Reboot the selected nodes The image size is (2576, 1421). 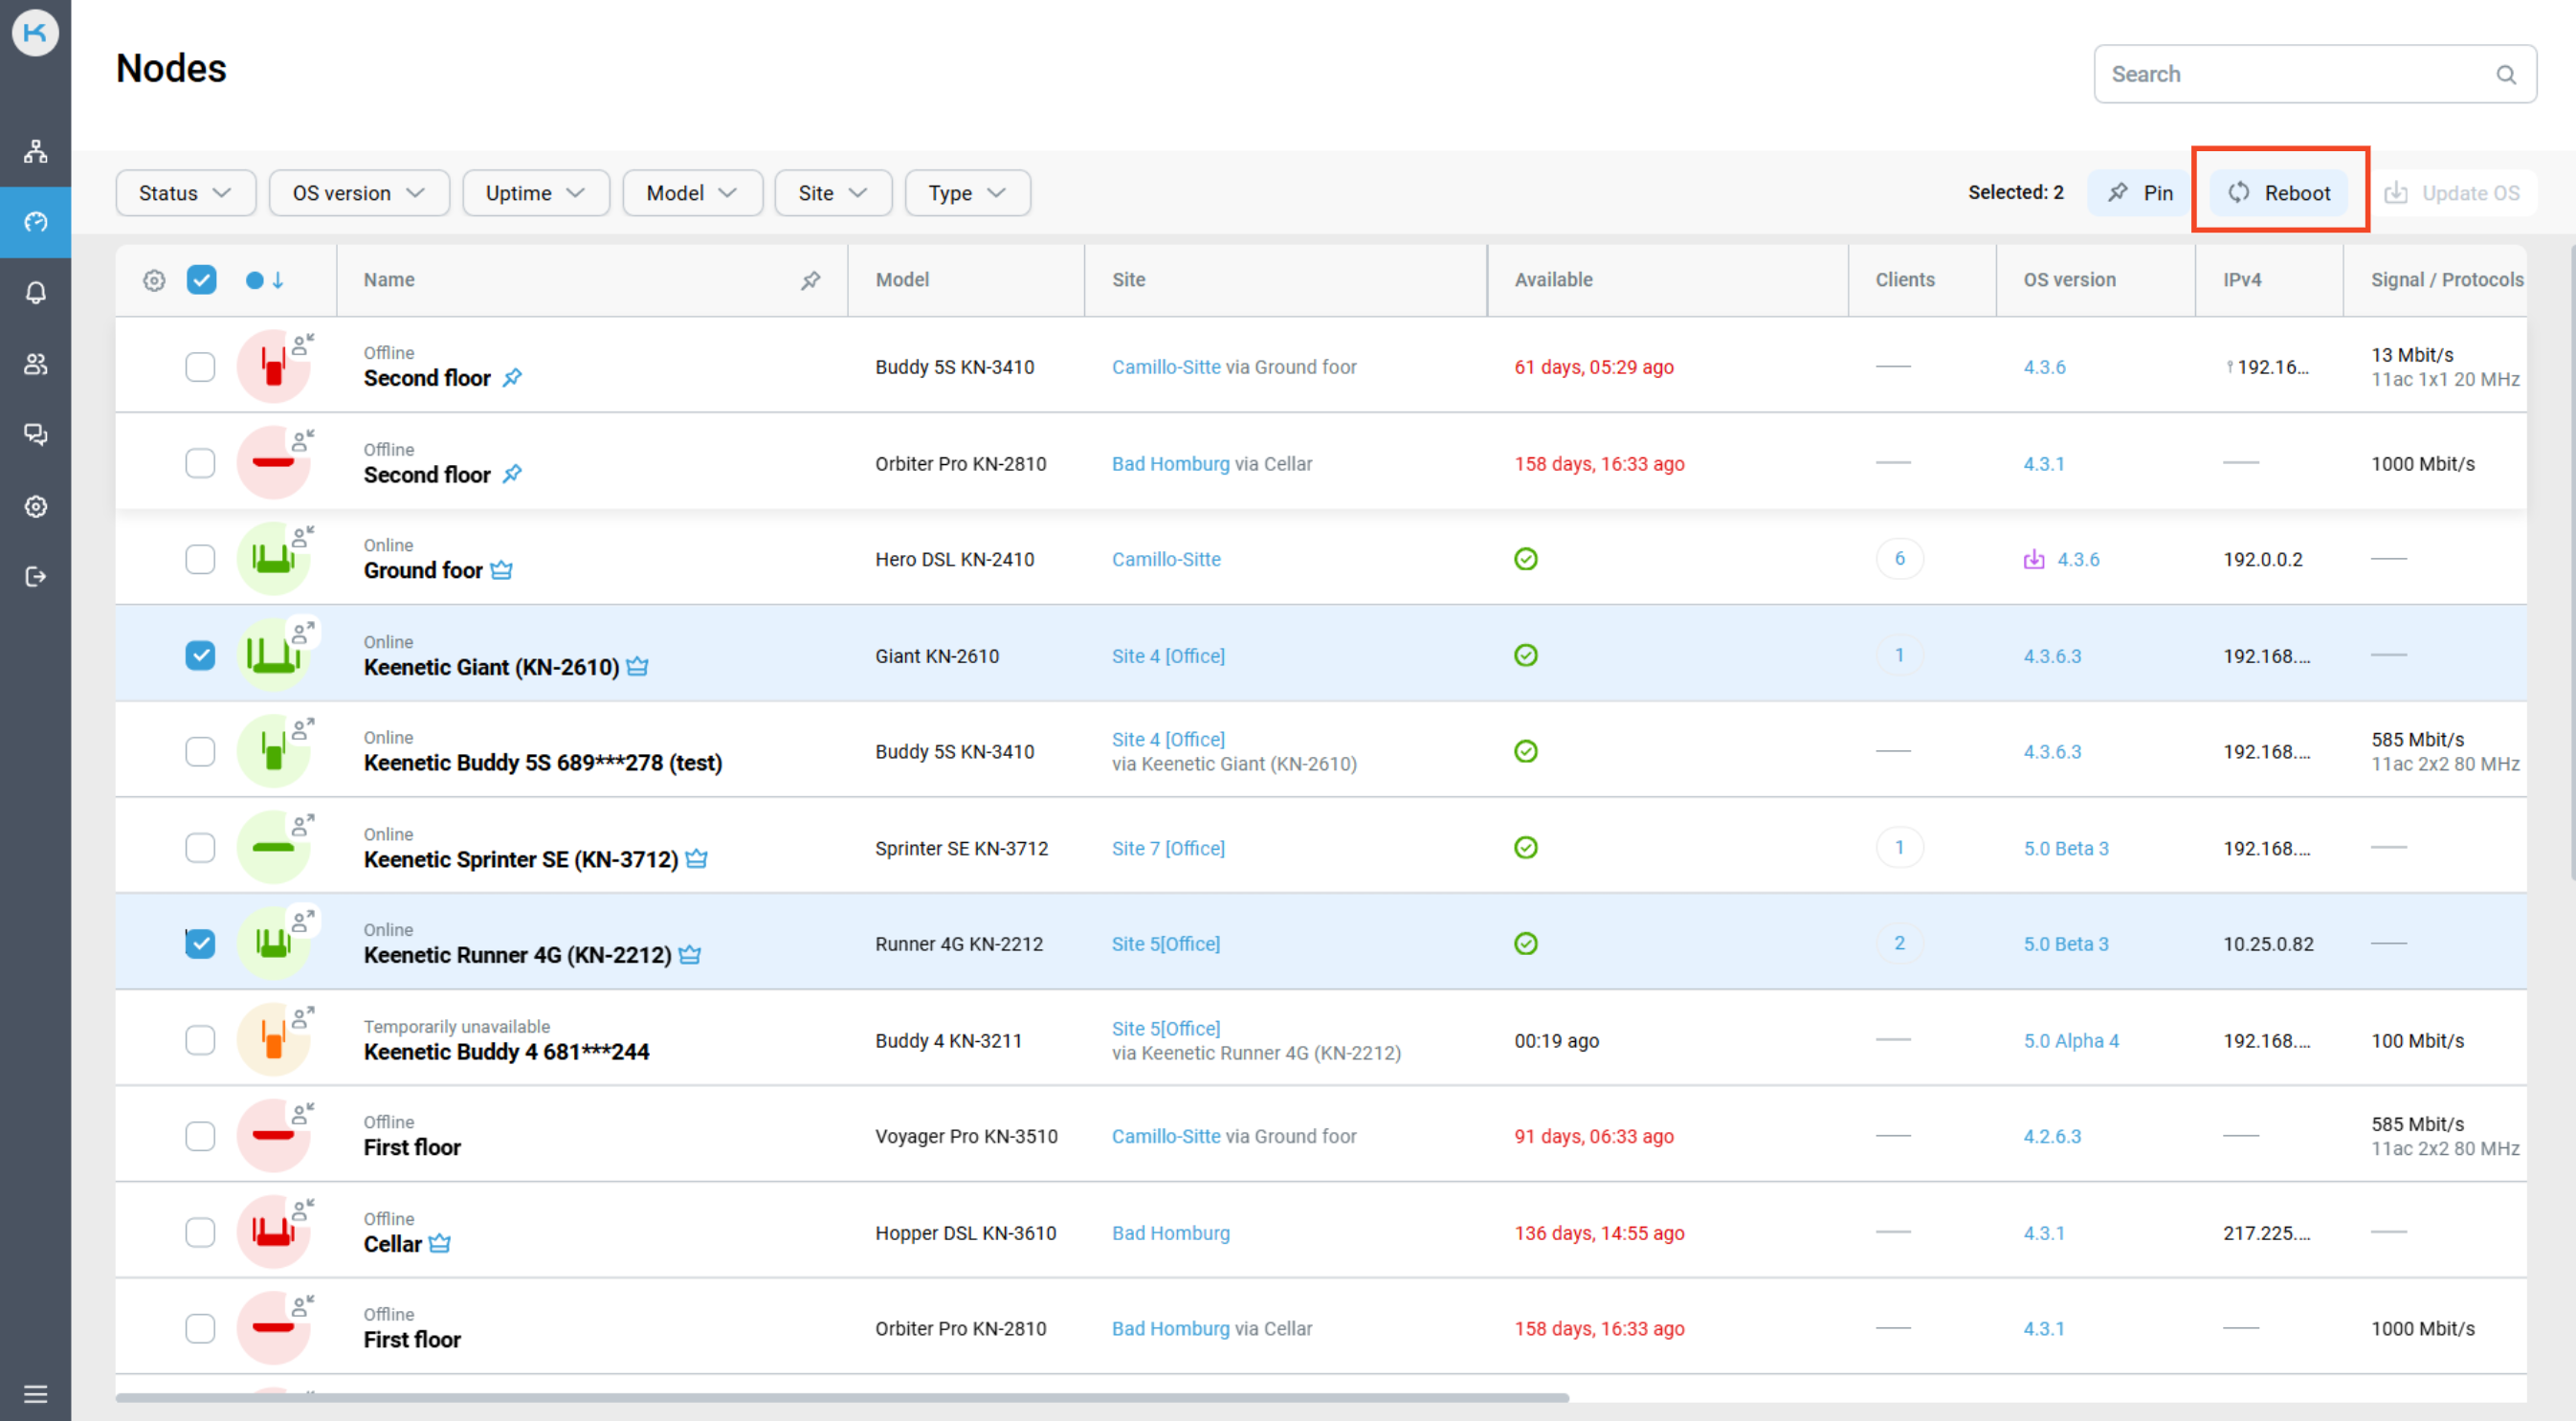pyautogui.click(x=2280, y=192)
